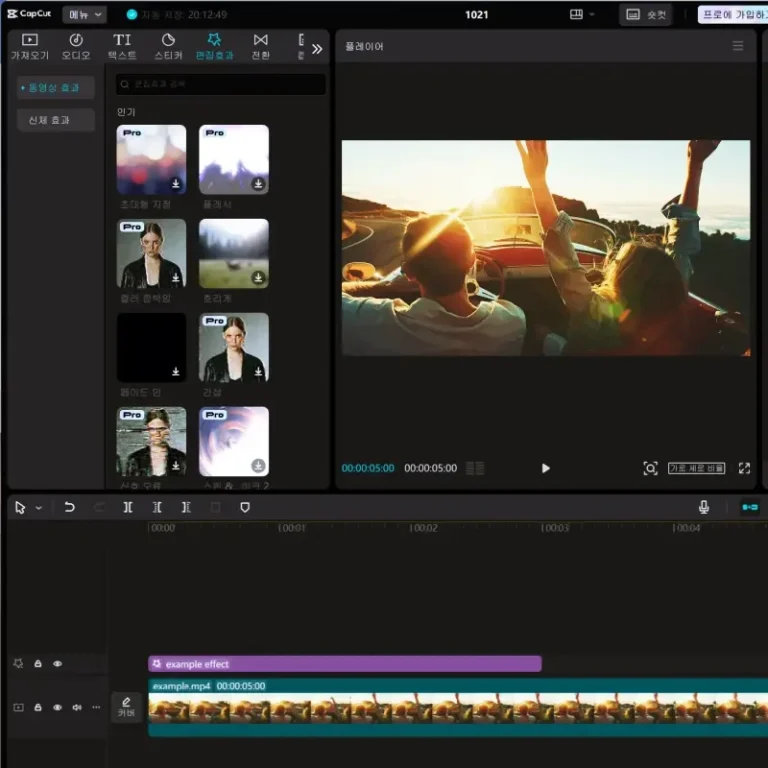
Task: Click the 프로에 가입하기 join Pro button
Action: coord(733,15)
